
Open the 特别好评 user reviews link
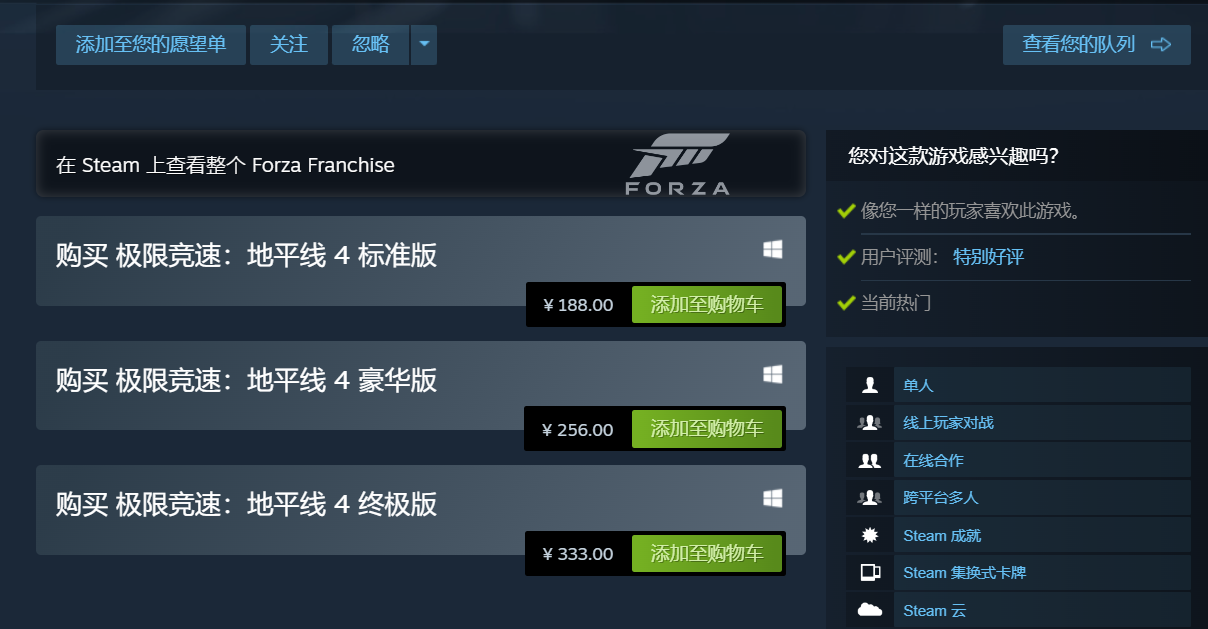coord(988,257)
